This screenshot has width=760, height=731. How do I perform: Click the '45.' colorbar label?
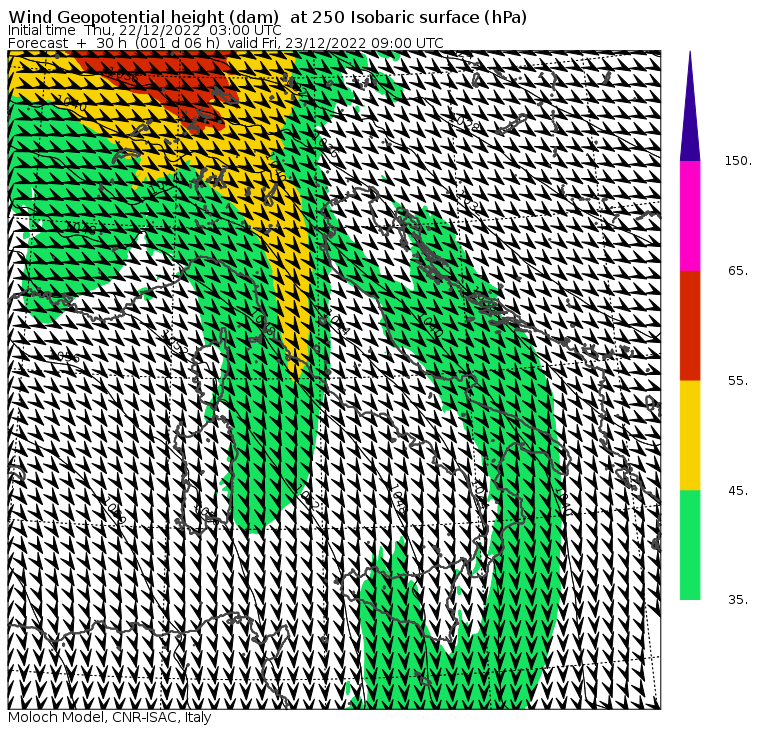pos(738,491)
